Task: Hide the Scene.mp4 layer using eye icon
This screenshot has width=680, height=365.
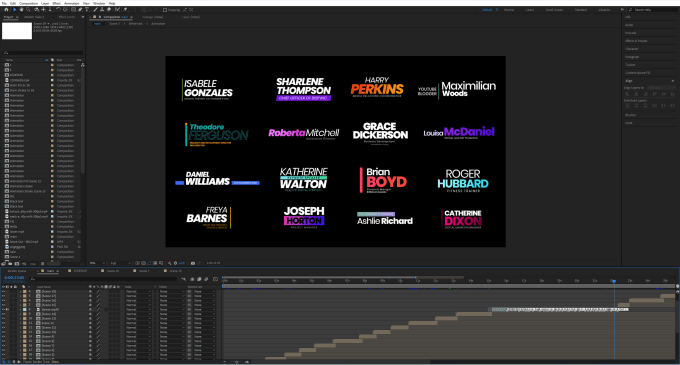Action: pyautogui.click(x=3, y=310)
